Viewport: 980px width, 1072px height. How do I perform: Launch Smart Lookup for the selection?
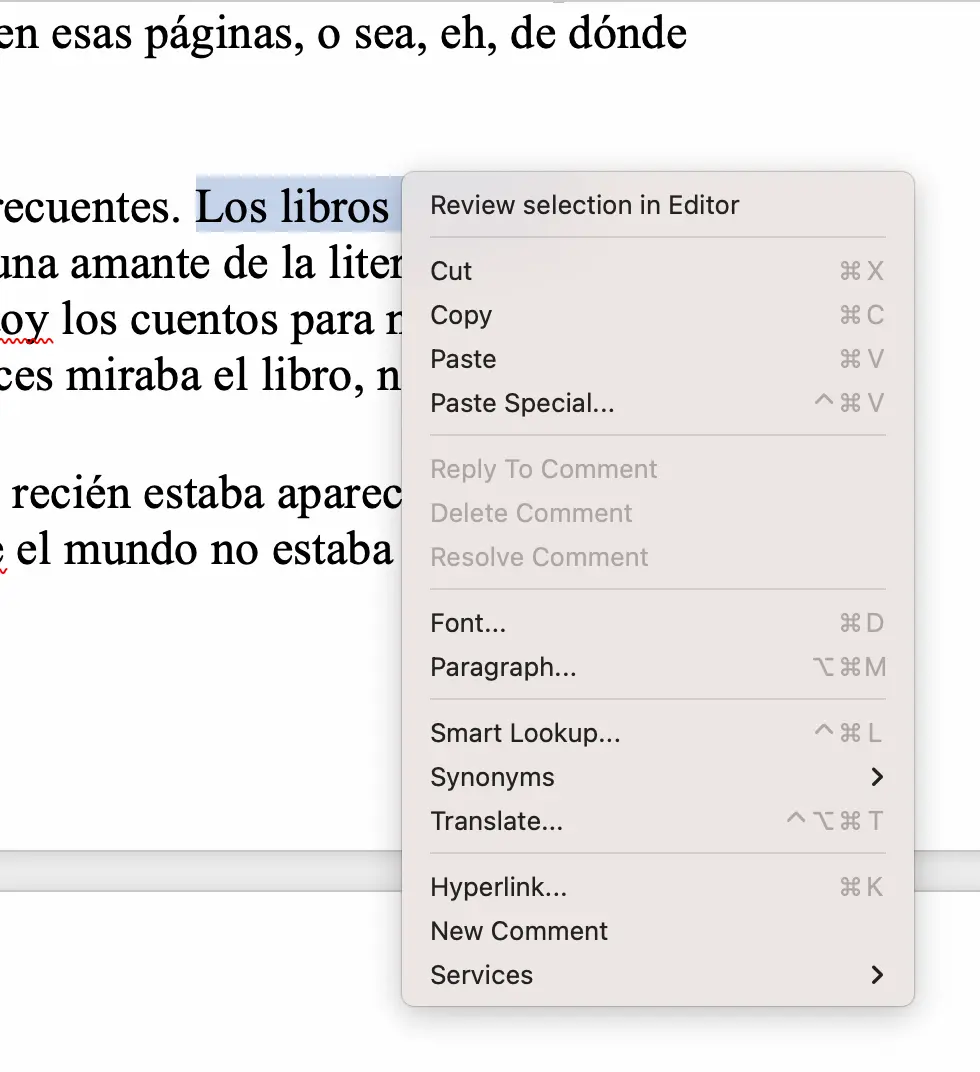(x=525, y=733)
